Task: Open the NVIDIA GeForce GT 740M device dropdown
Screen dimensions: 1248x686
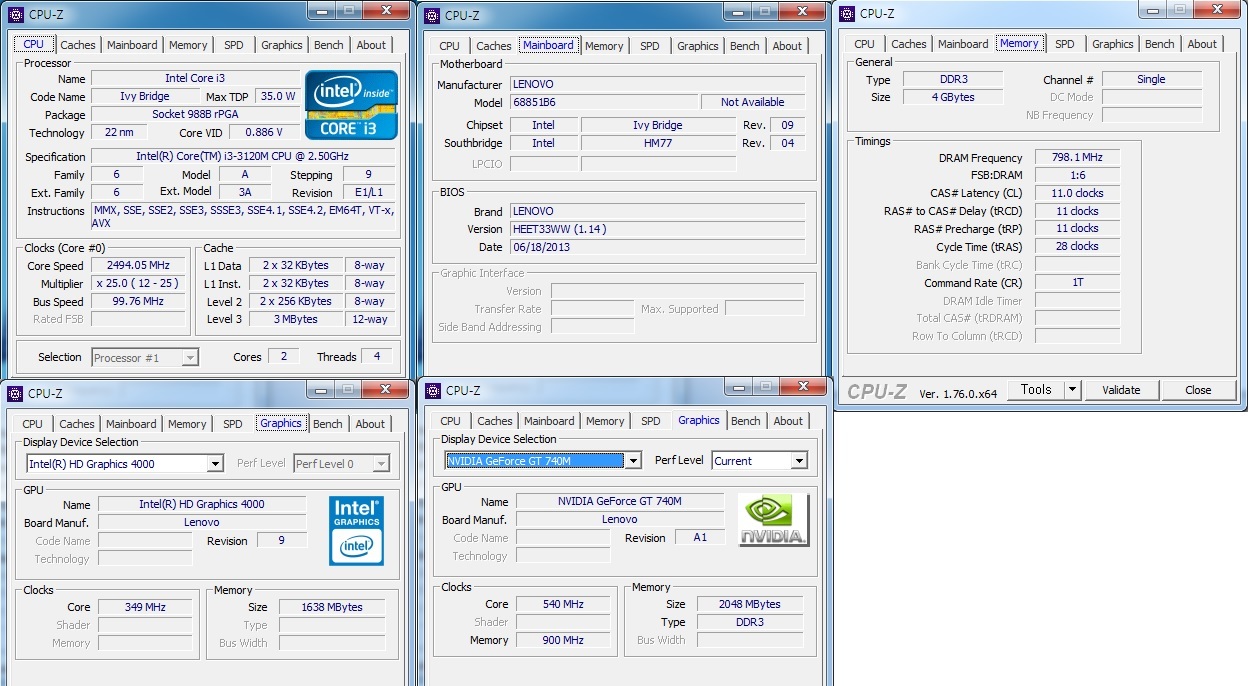Action: 632,461
